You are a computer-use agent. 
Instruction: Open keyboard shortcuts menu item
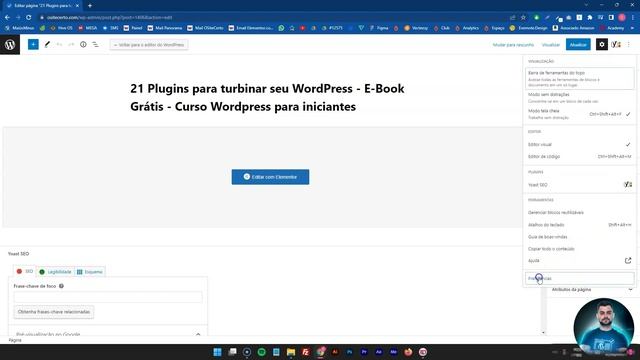(580, 224)
